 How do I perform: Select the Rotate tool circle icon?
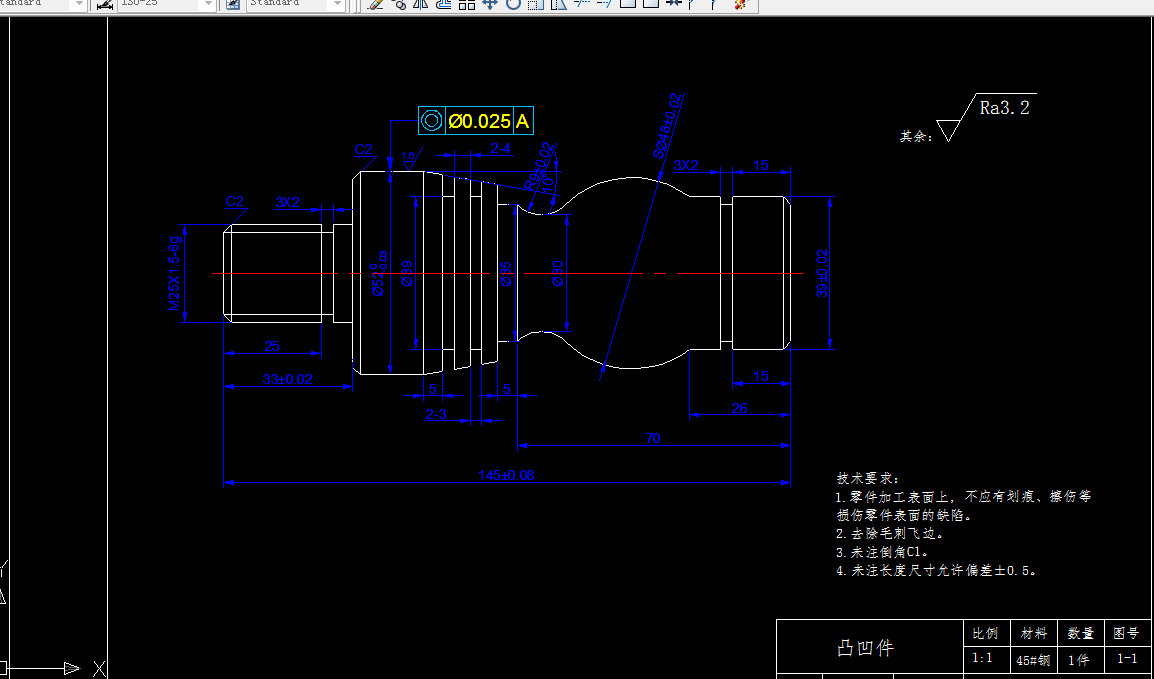click(x=514, y=7)
